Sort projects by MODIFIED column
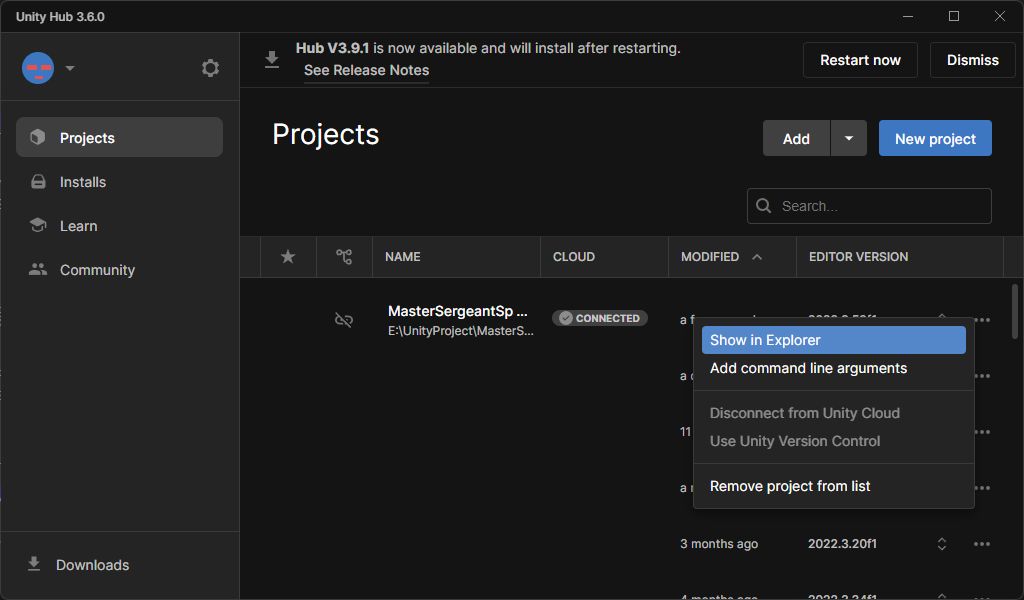This screenshot has width=1024, height=600. click(710, 257)
